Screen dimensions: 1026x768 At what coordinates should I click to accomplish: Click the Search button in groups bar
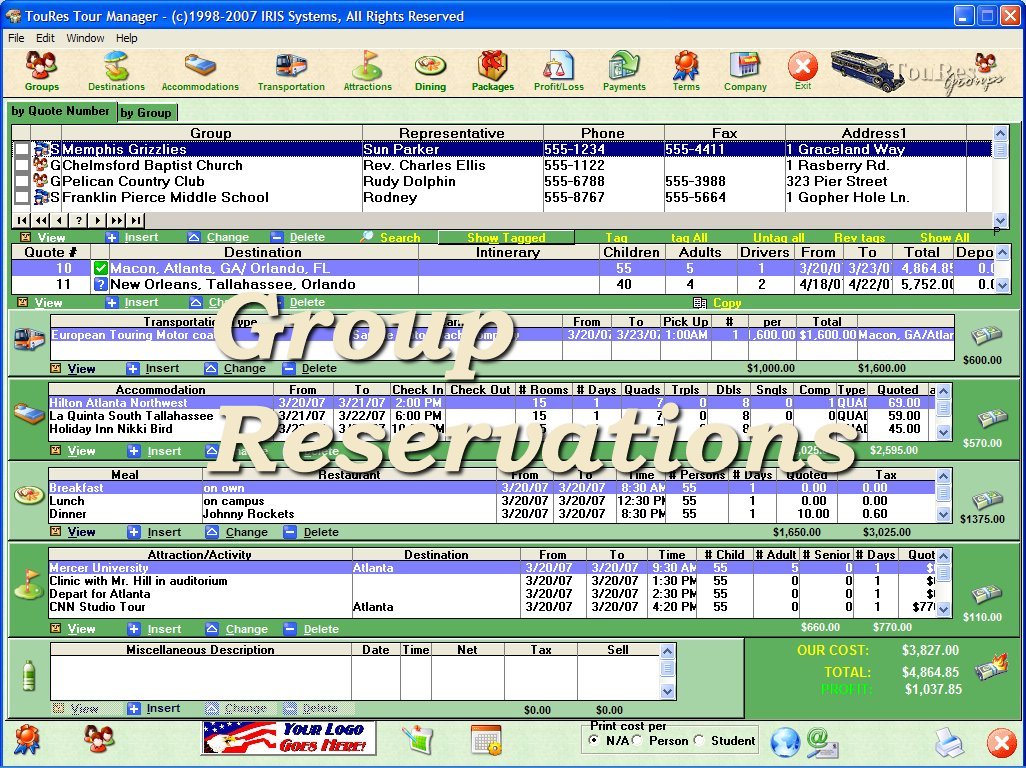pos(391,237)
